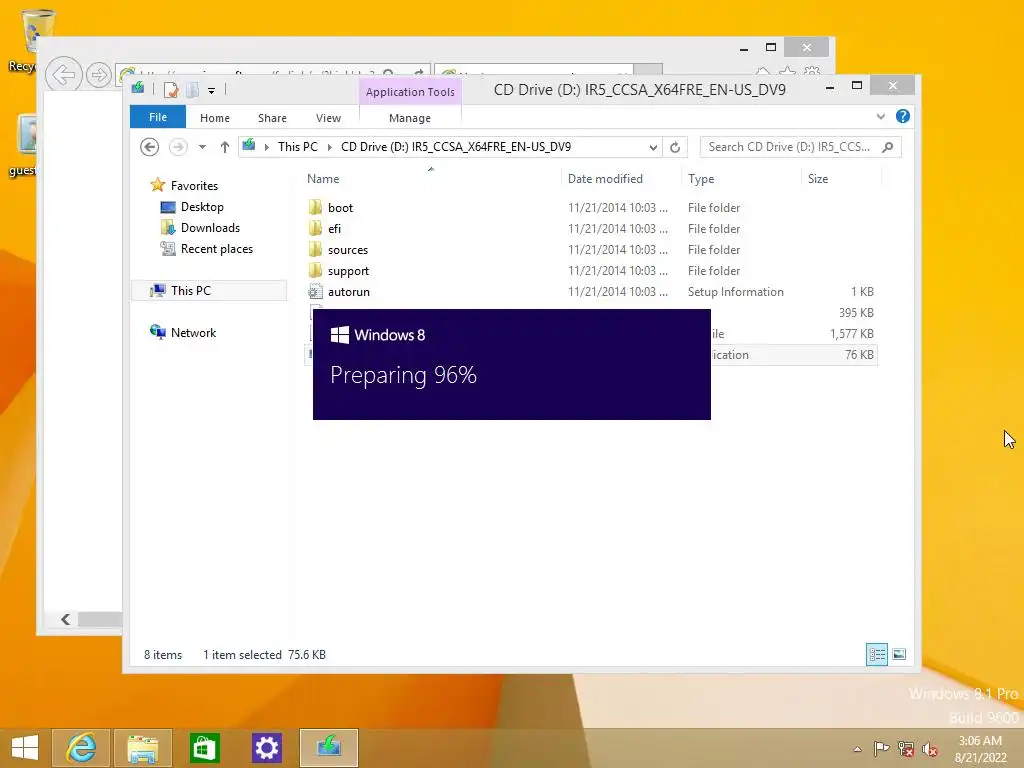Open Customize Quick Access Toolbar dropdown
Screen dimensions: 1024x768
pyautogui.click(x=212, y=91)
